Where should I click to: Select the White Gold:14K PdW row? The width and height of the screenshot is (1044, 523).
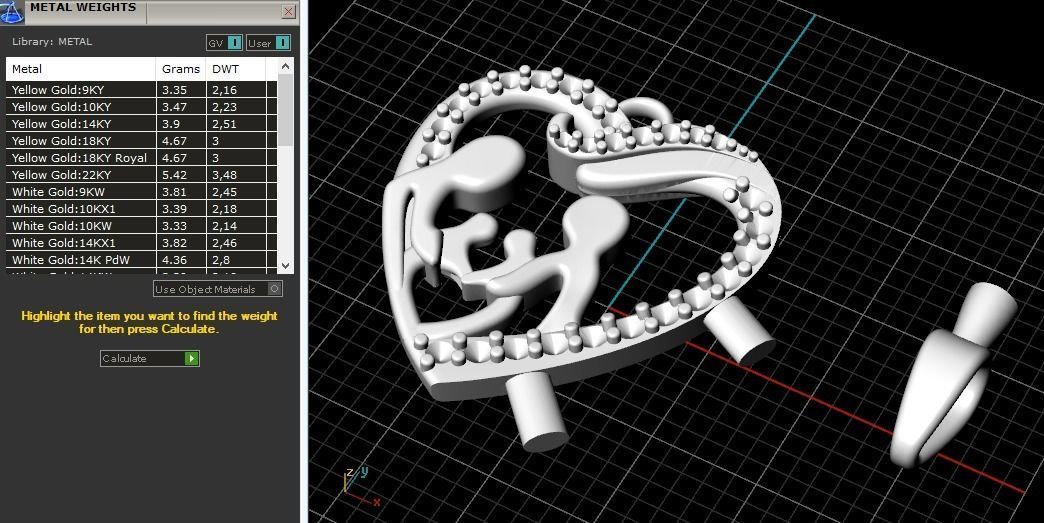[x=141, y=260]
